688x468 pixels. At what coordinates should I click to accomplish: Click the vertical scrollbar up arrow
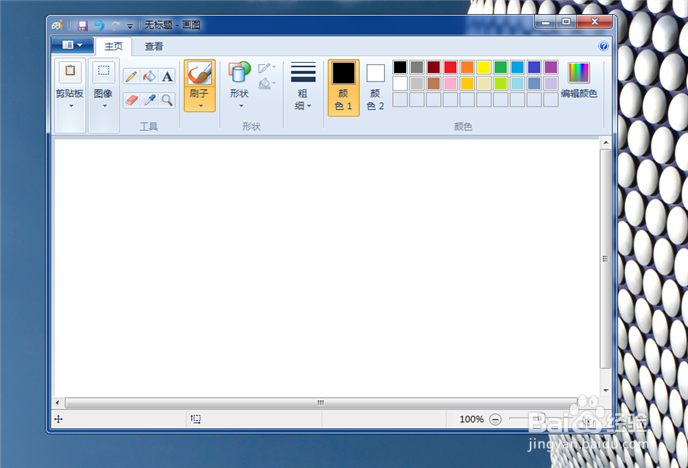(x=606, y=143)
